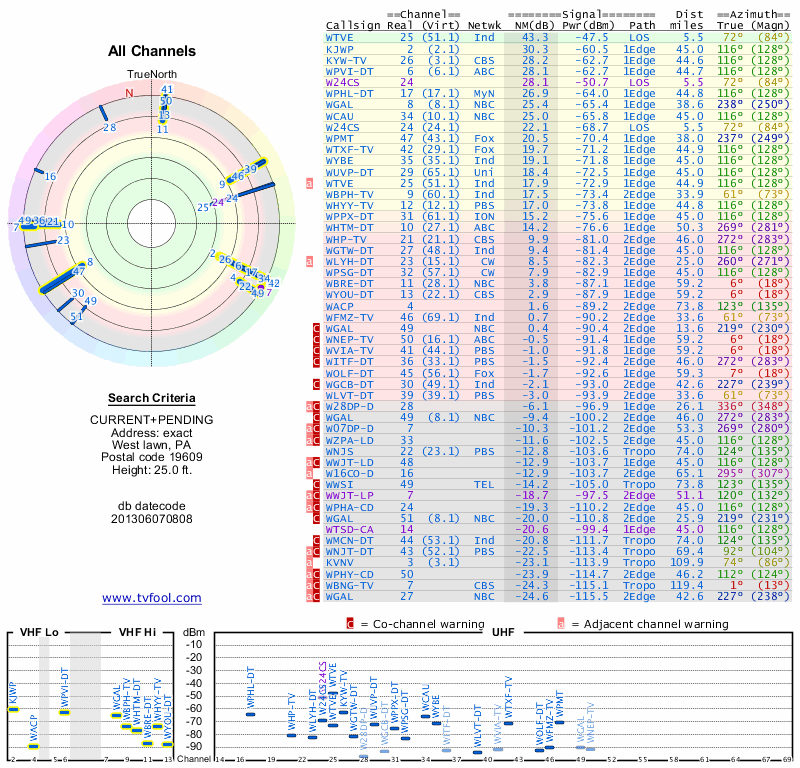Click co-channel warning icon beside WNEP-TV

pos(316,339)
